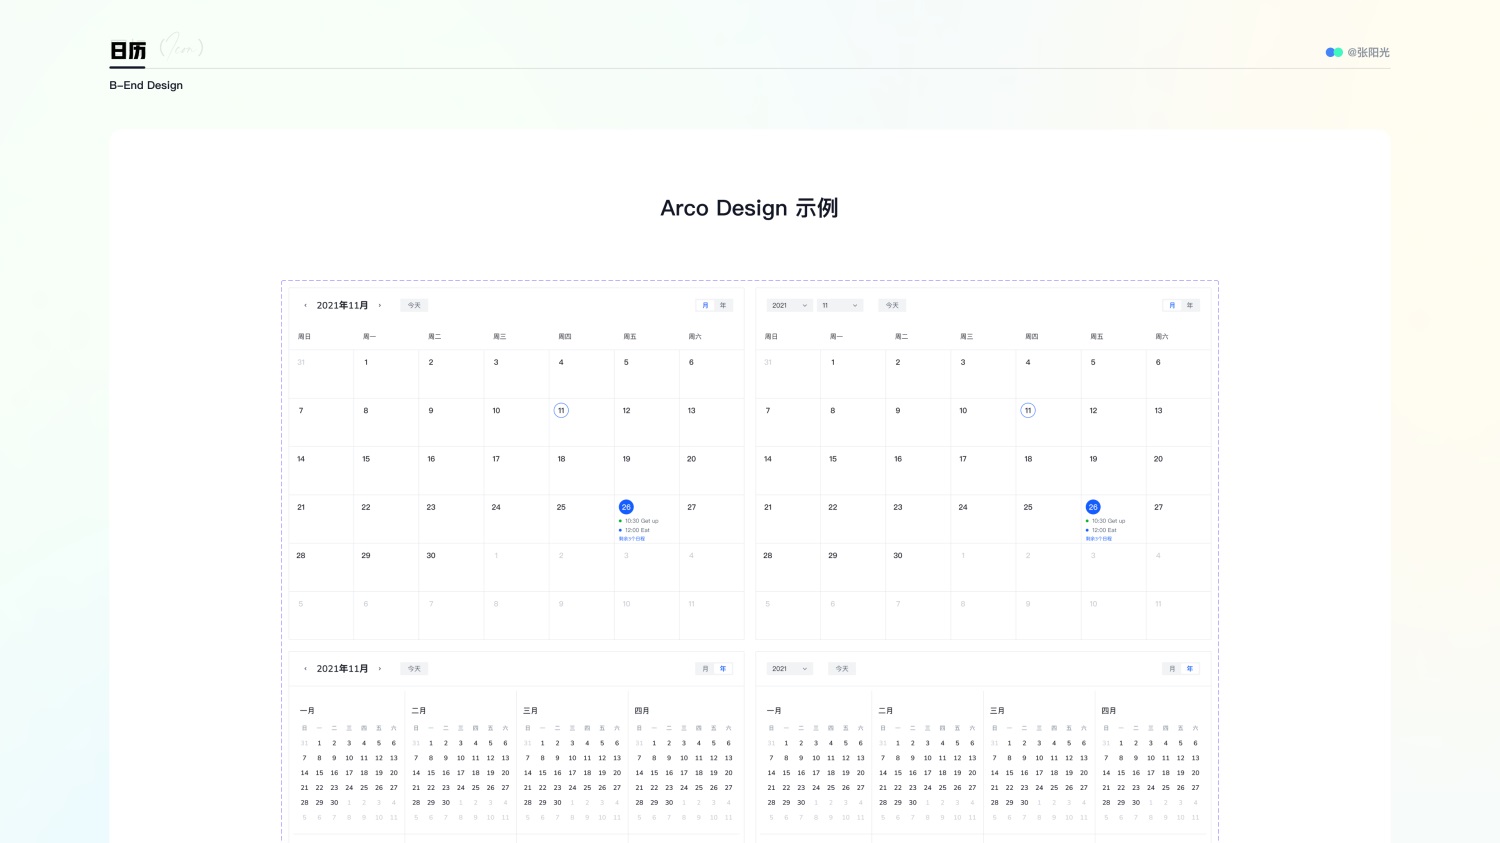
Task: Click the 'Arco Design 示例' heading
Action: pos(749,208)
